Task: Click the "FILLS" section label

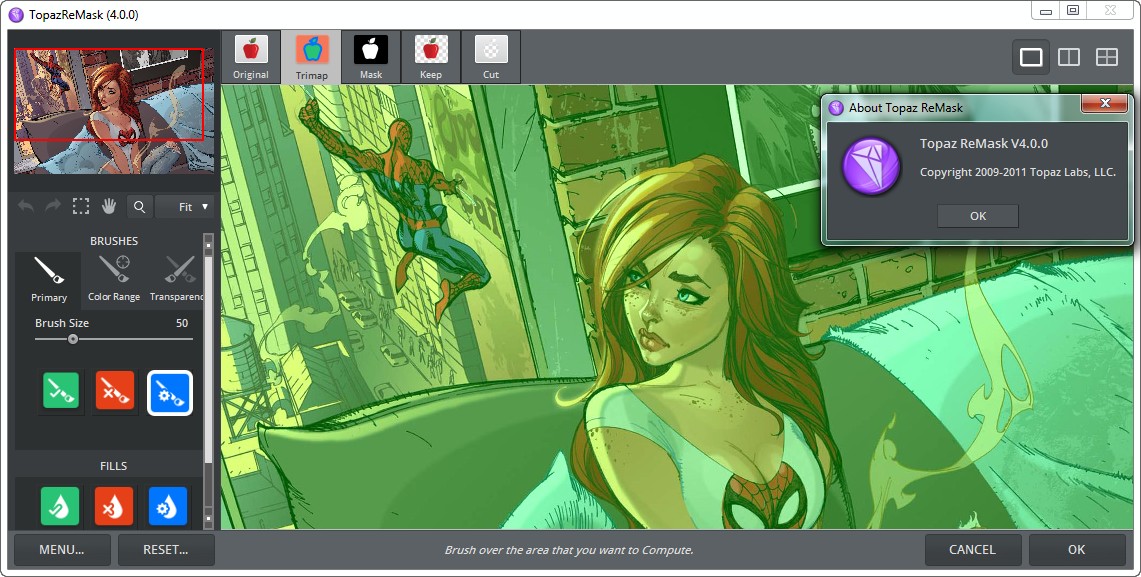Action: pos(114,466)
